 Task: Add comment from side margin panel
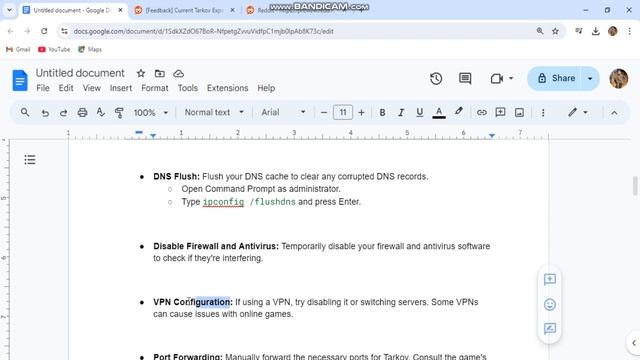(550, 279)
